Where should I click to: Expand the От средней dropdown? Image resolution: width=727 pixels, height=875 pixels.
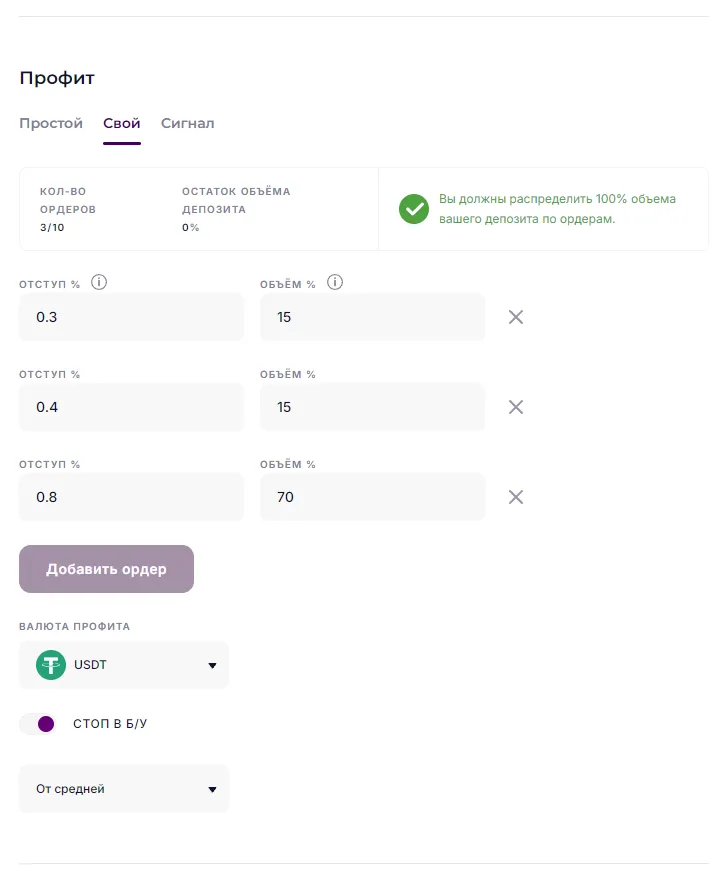click(x=124, y=789)
